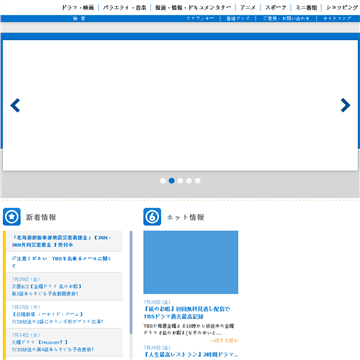Advance to the next carousel slide

tap(345, 105)
